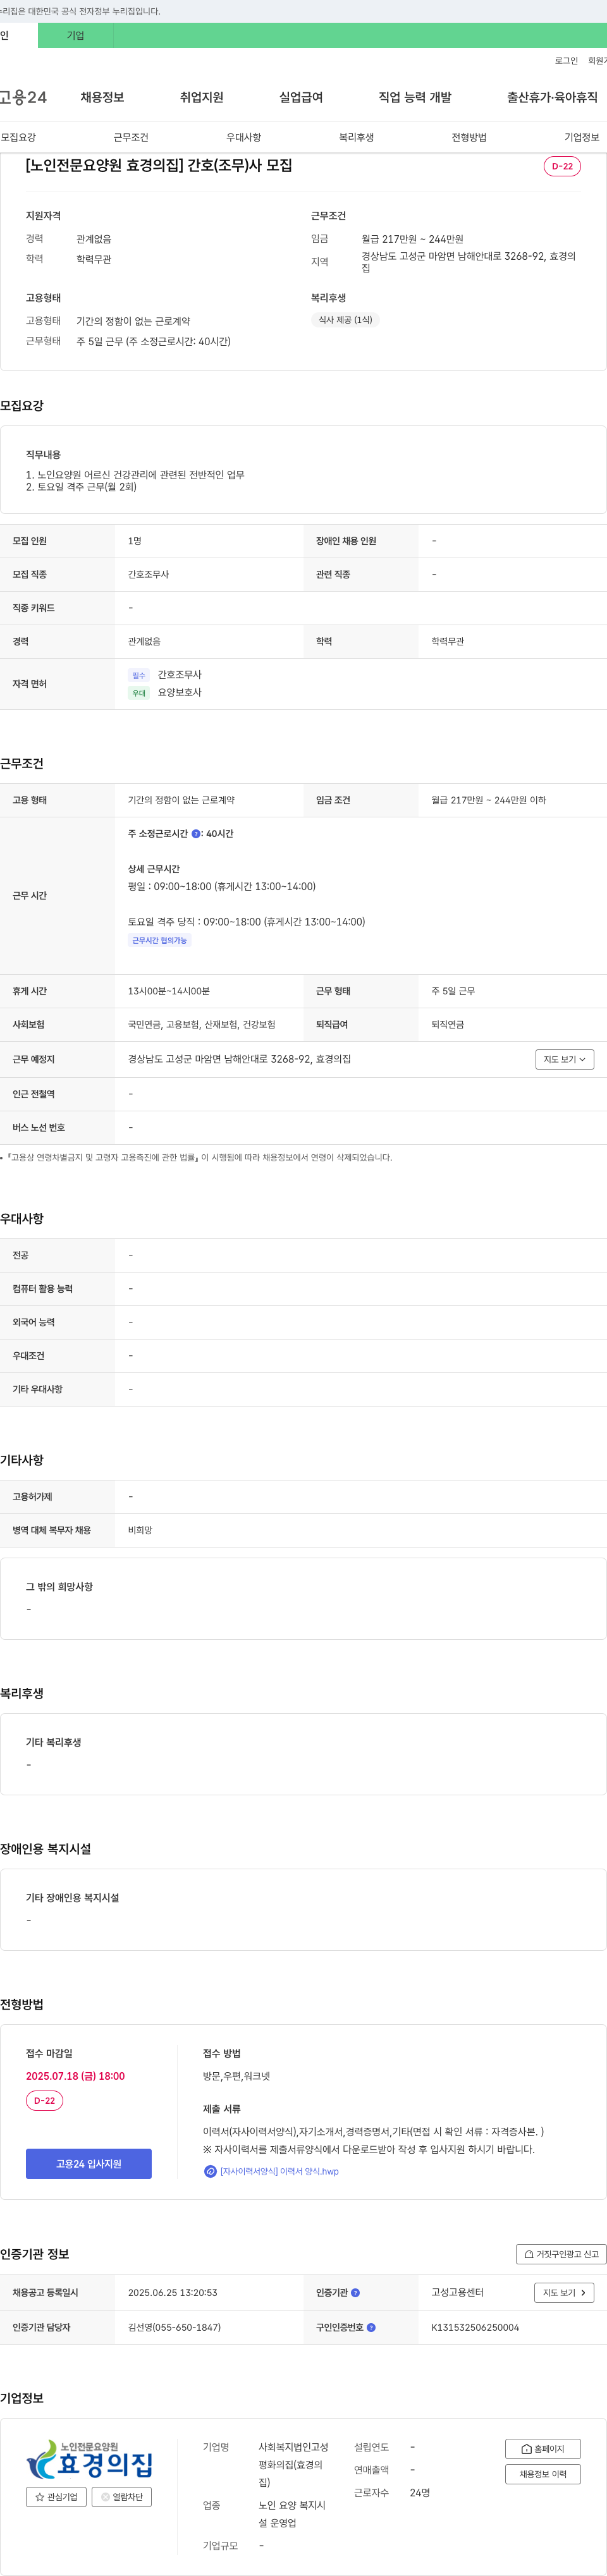Click the D-22 badge in the job title
This screenshot has height=2576, width=607.
point(562,166)
